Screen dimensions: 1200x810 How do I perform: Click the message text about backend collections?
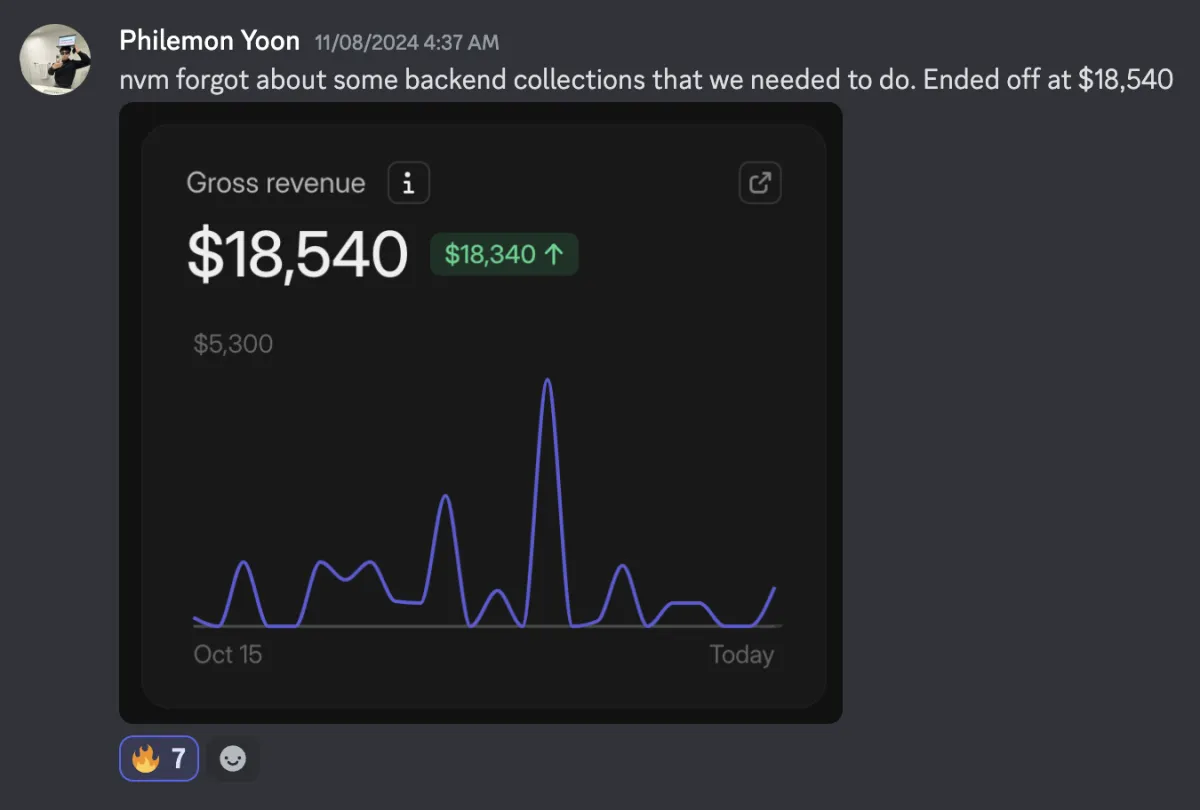645,79
